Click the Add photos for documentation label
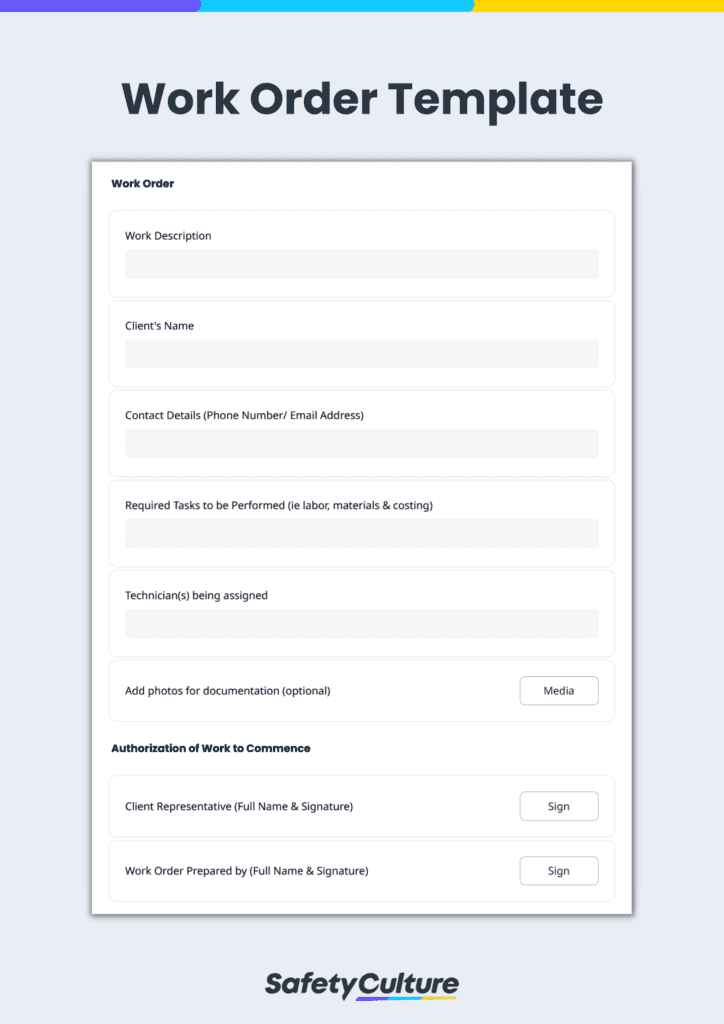 pos(227,691)
